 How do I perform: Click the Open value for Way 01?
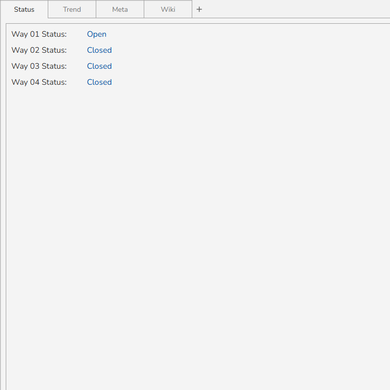point(97,34)
